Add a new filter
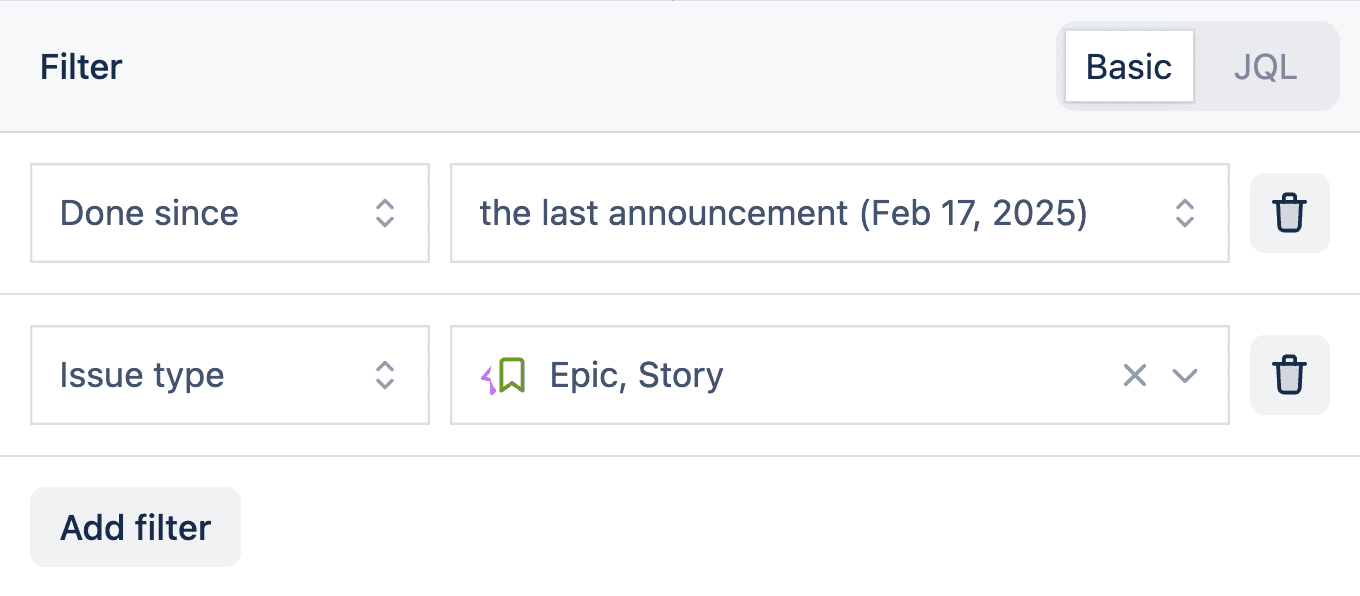Viewport: 1360px width, 596px height. (136, 527)
